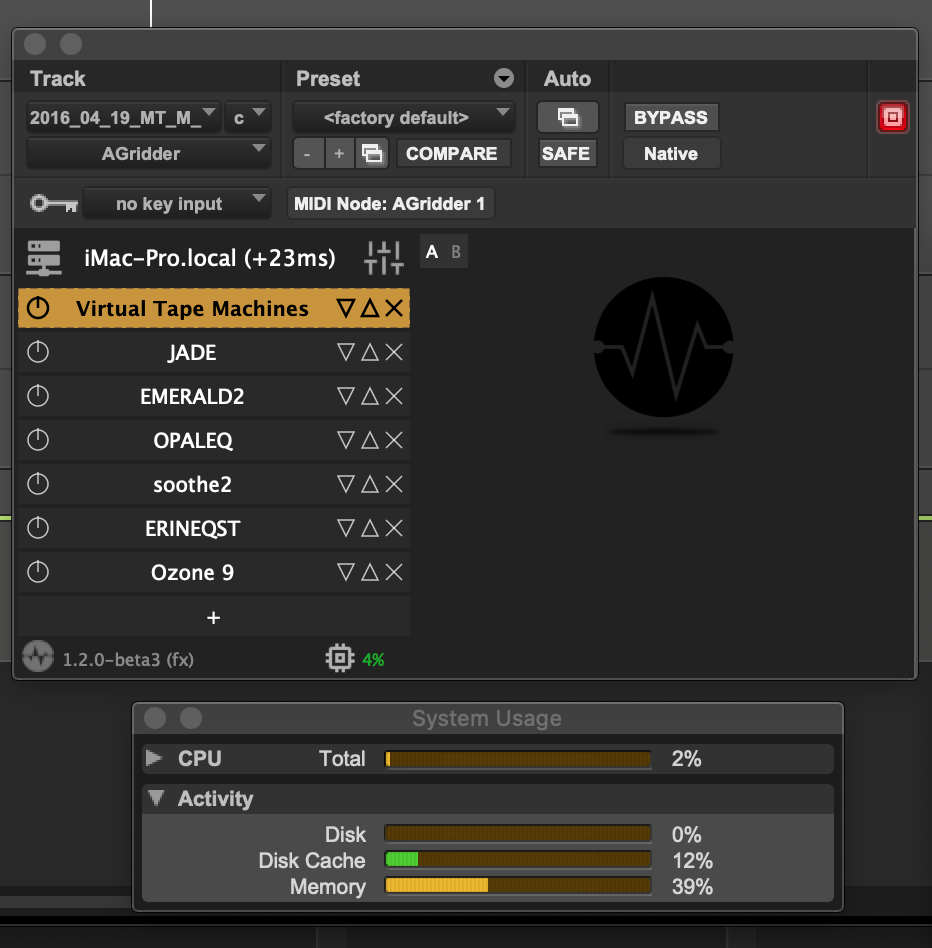Remove the Ozone 9 plugin
The image size is (932, 948).
(394, 572)
